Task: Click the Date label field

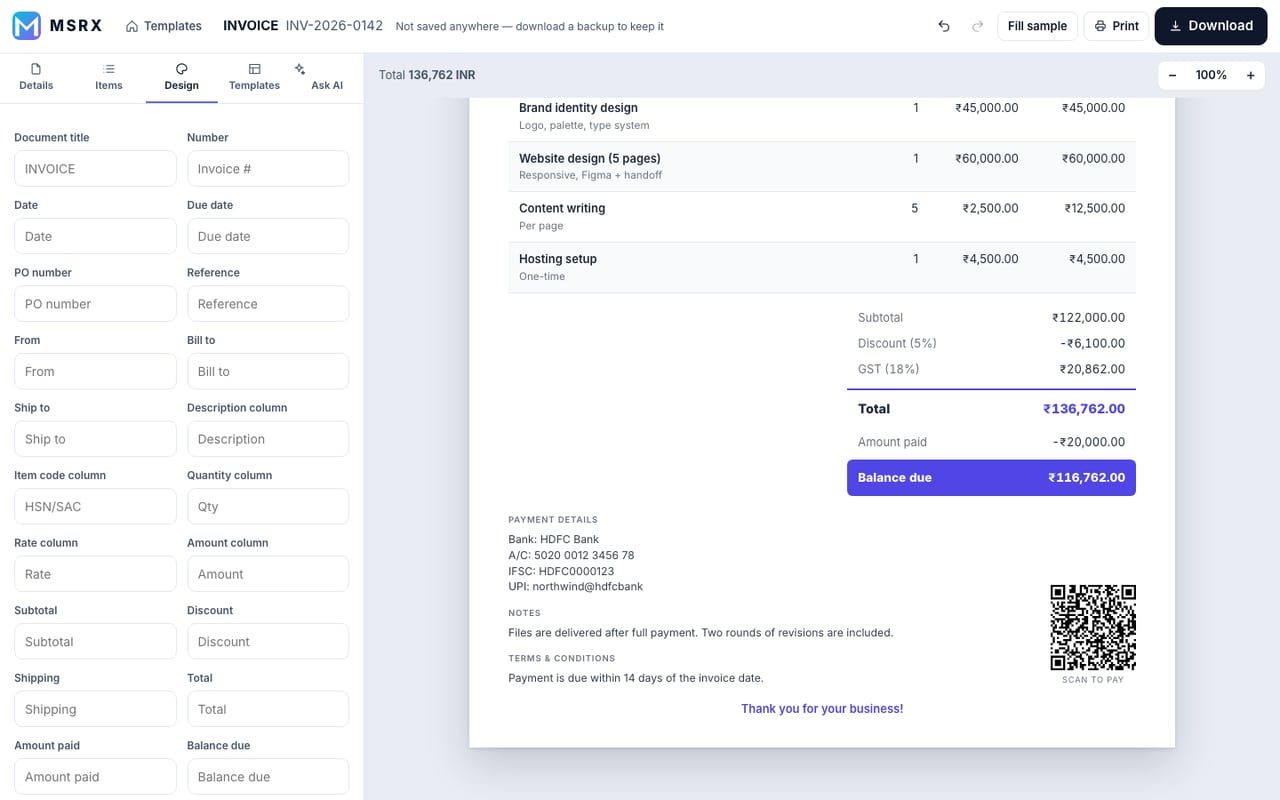Action: pos(95,236)
